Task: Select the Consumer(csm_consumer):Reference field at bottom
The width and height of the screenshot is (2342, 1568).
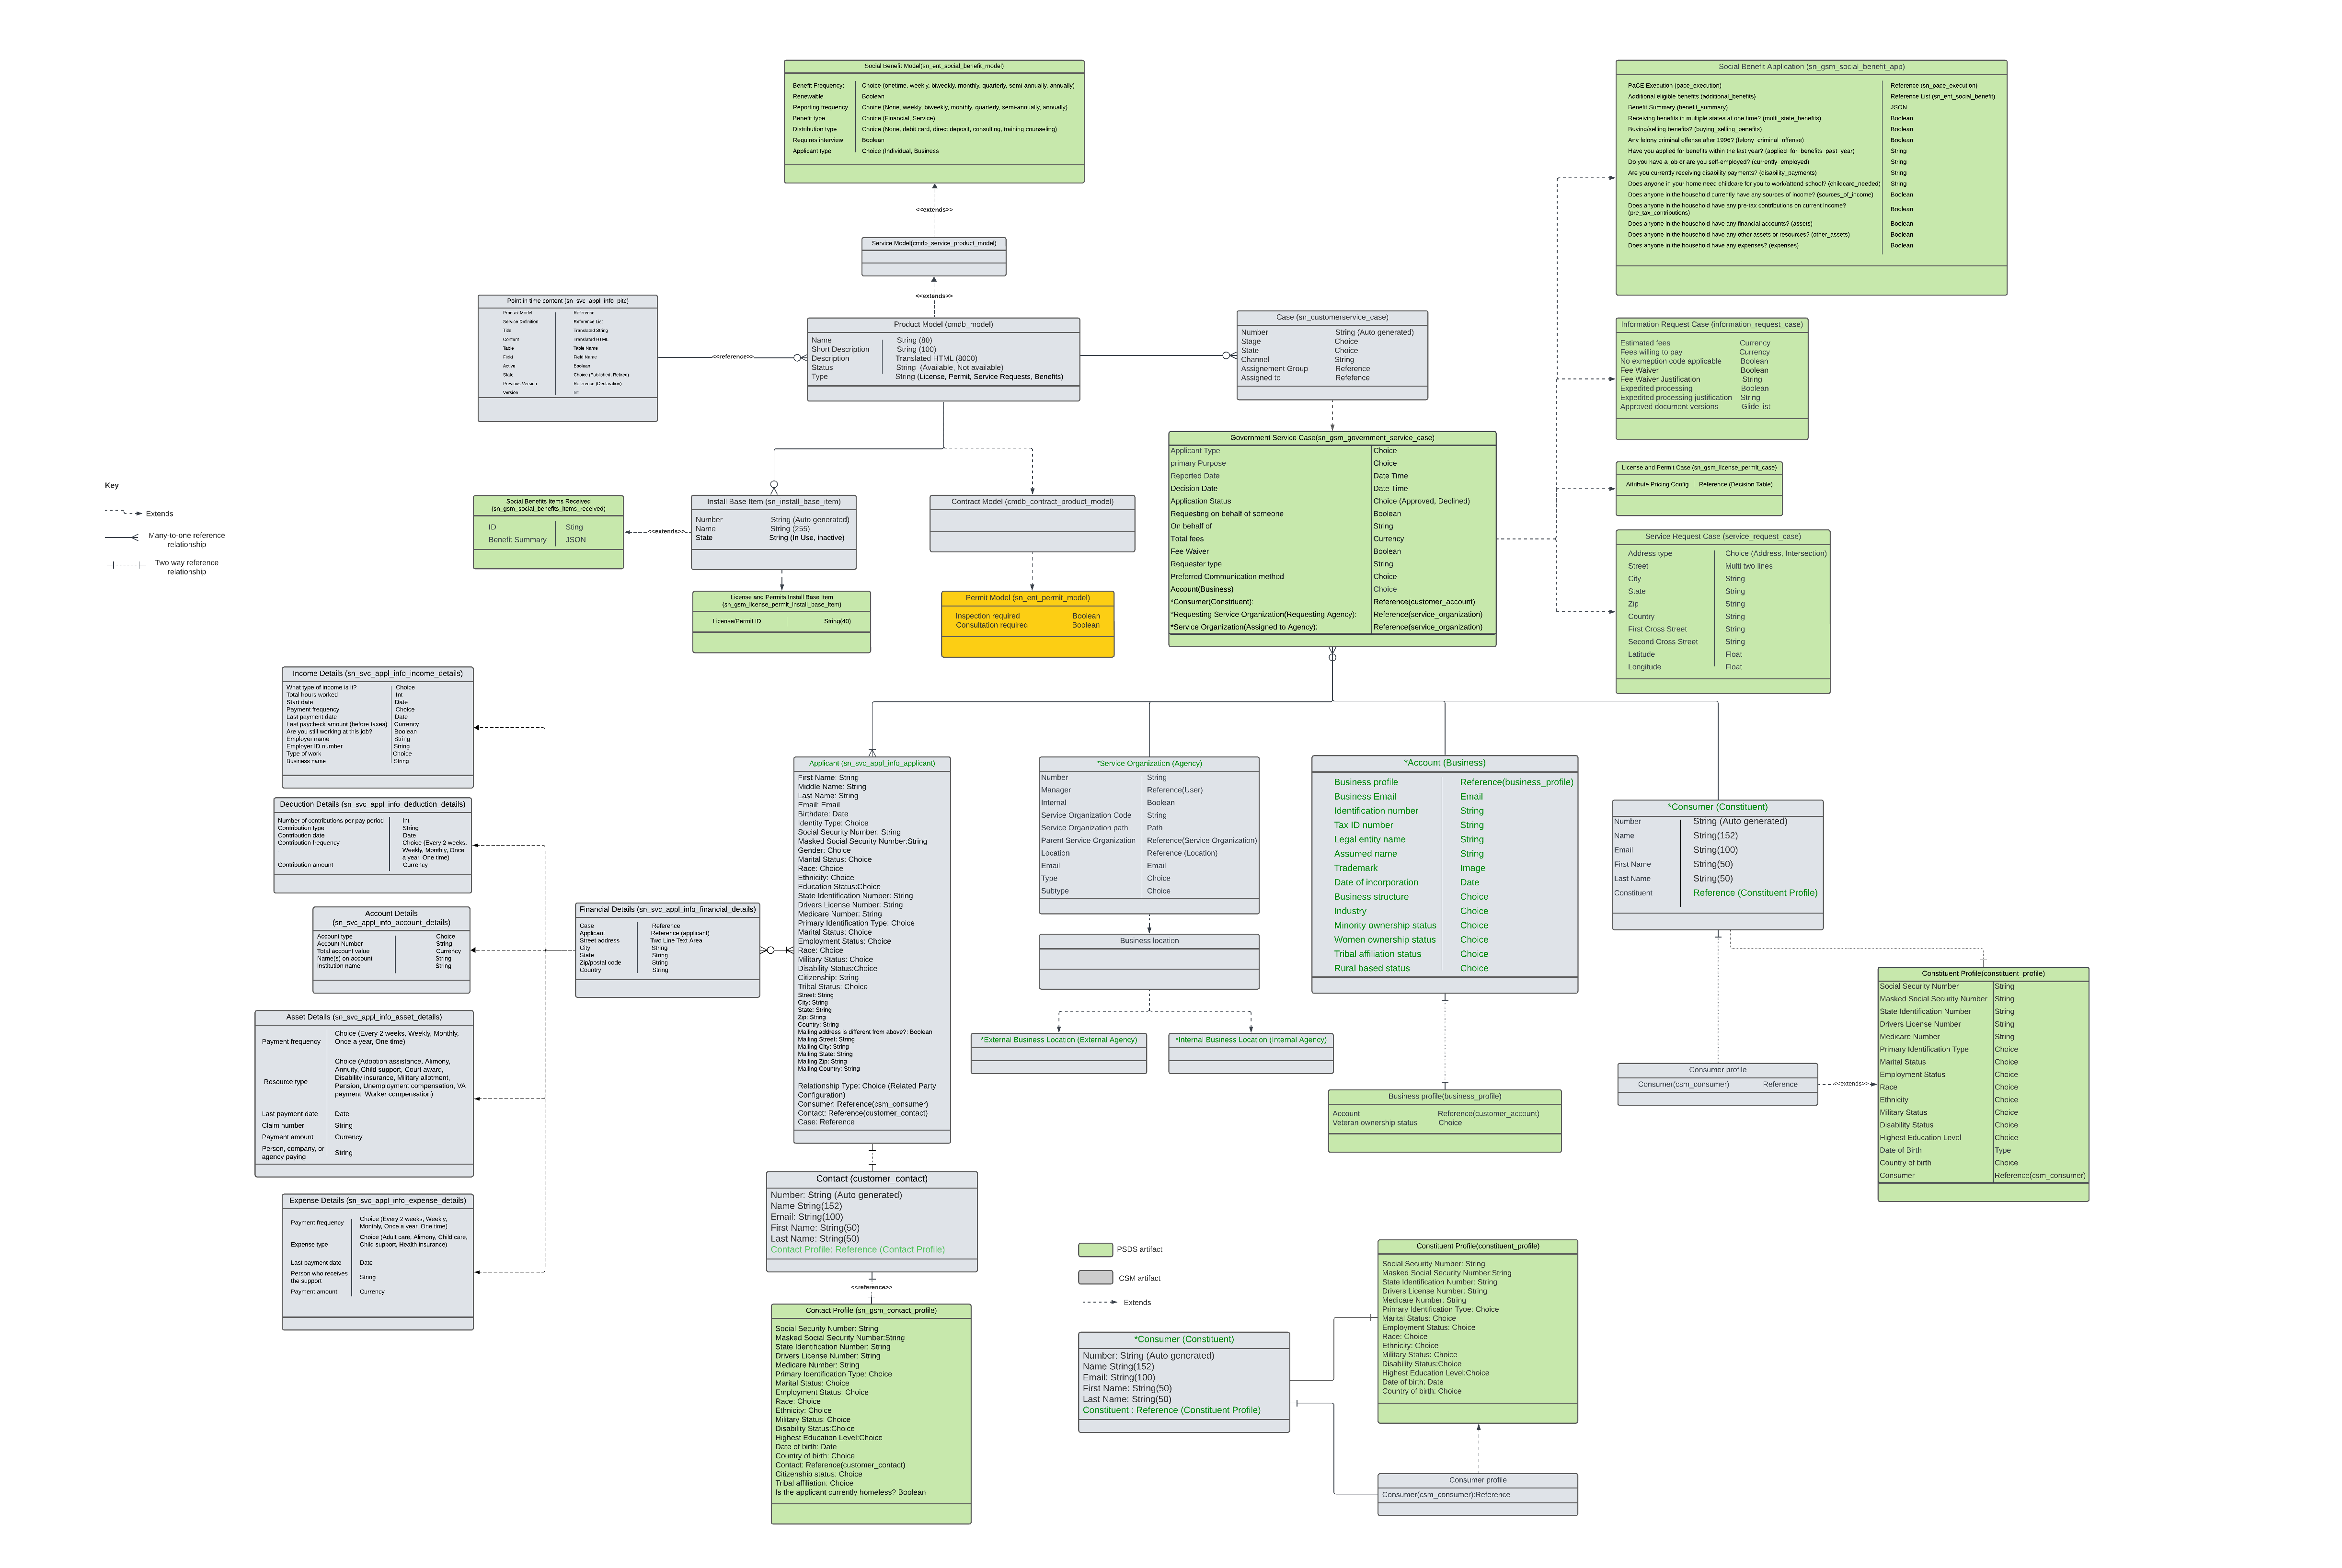Action: tap(1445, 1495)
